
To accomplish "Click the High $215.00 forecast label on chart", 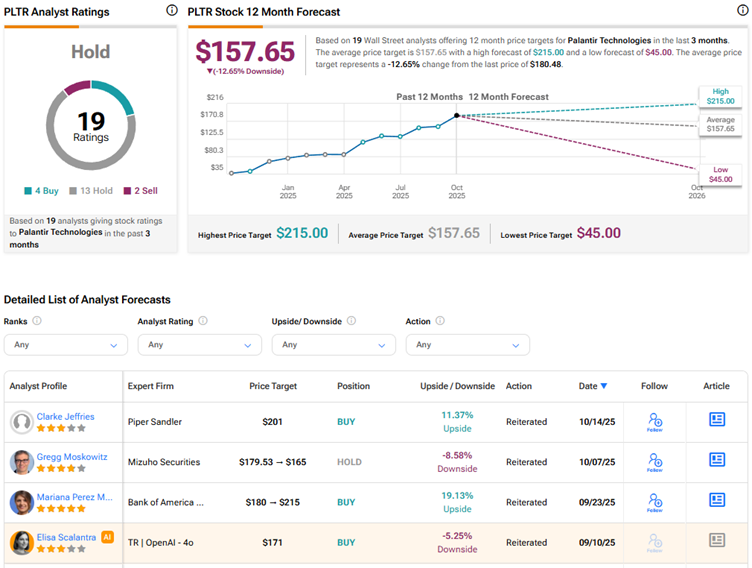I will click(x=720, y=97).
